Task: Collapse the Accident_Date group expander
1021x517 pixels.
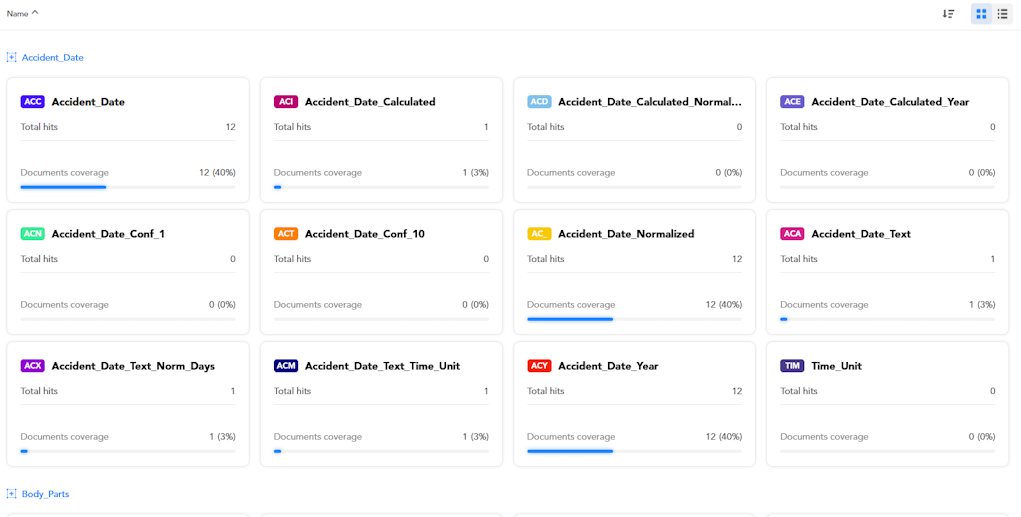Action: pos(12,58)
